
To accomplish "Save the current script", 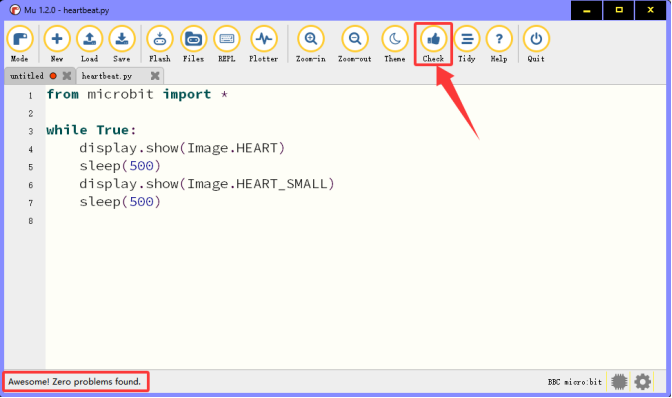I will (x=122, y=44).
